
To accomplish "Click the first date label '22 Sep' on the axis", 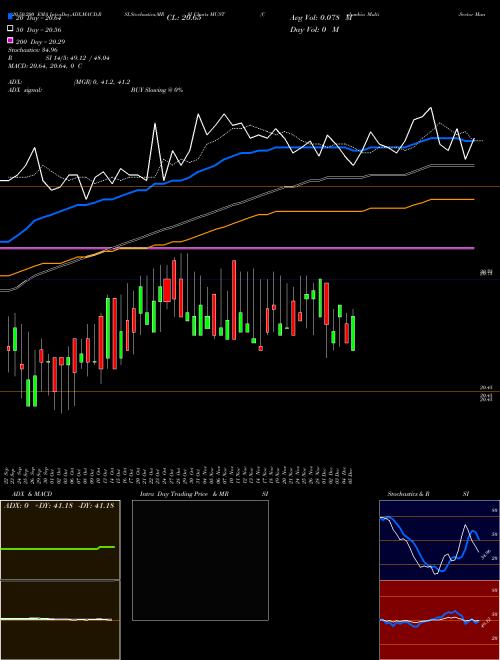I will 7,475.
